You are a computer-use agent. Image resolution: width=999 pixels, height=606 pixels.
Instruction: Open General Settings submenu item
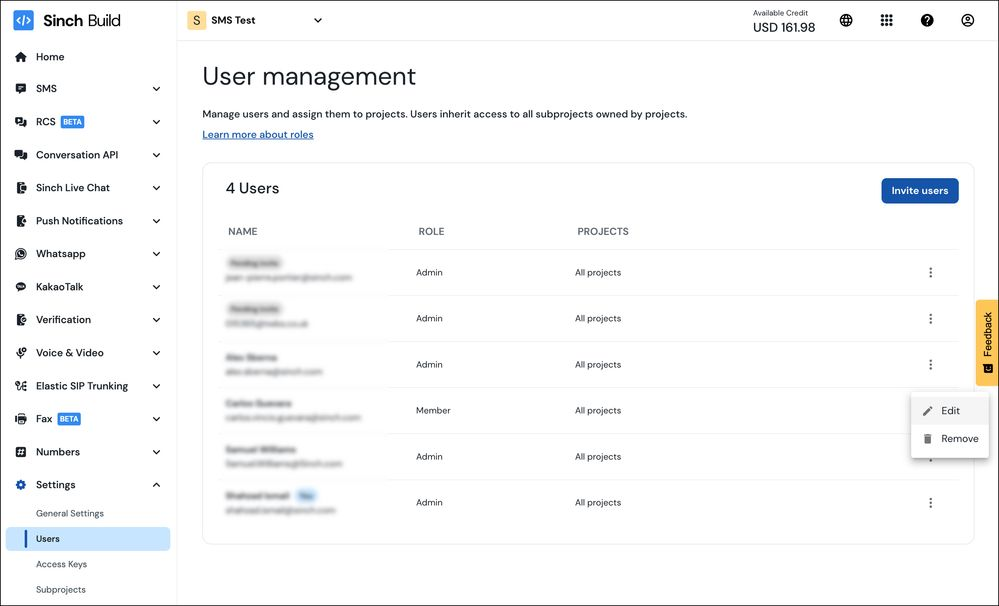69,514
